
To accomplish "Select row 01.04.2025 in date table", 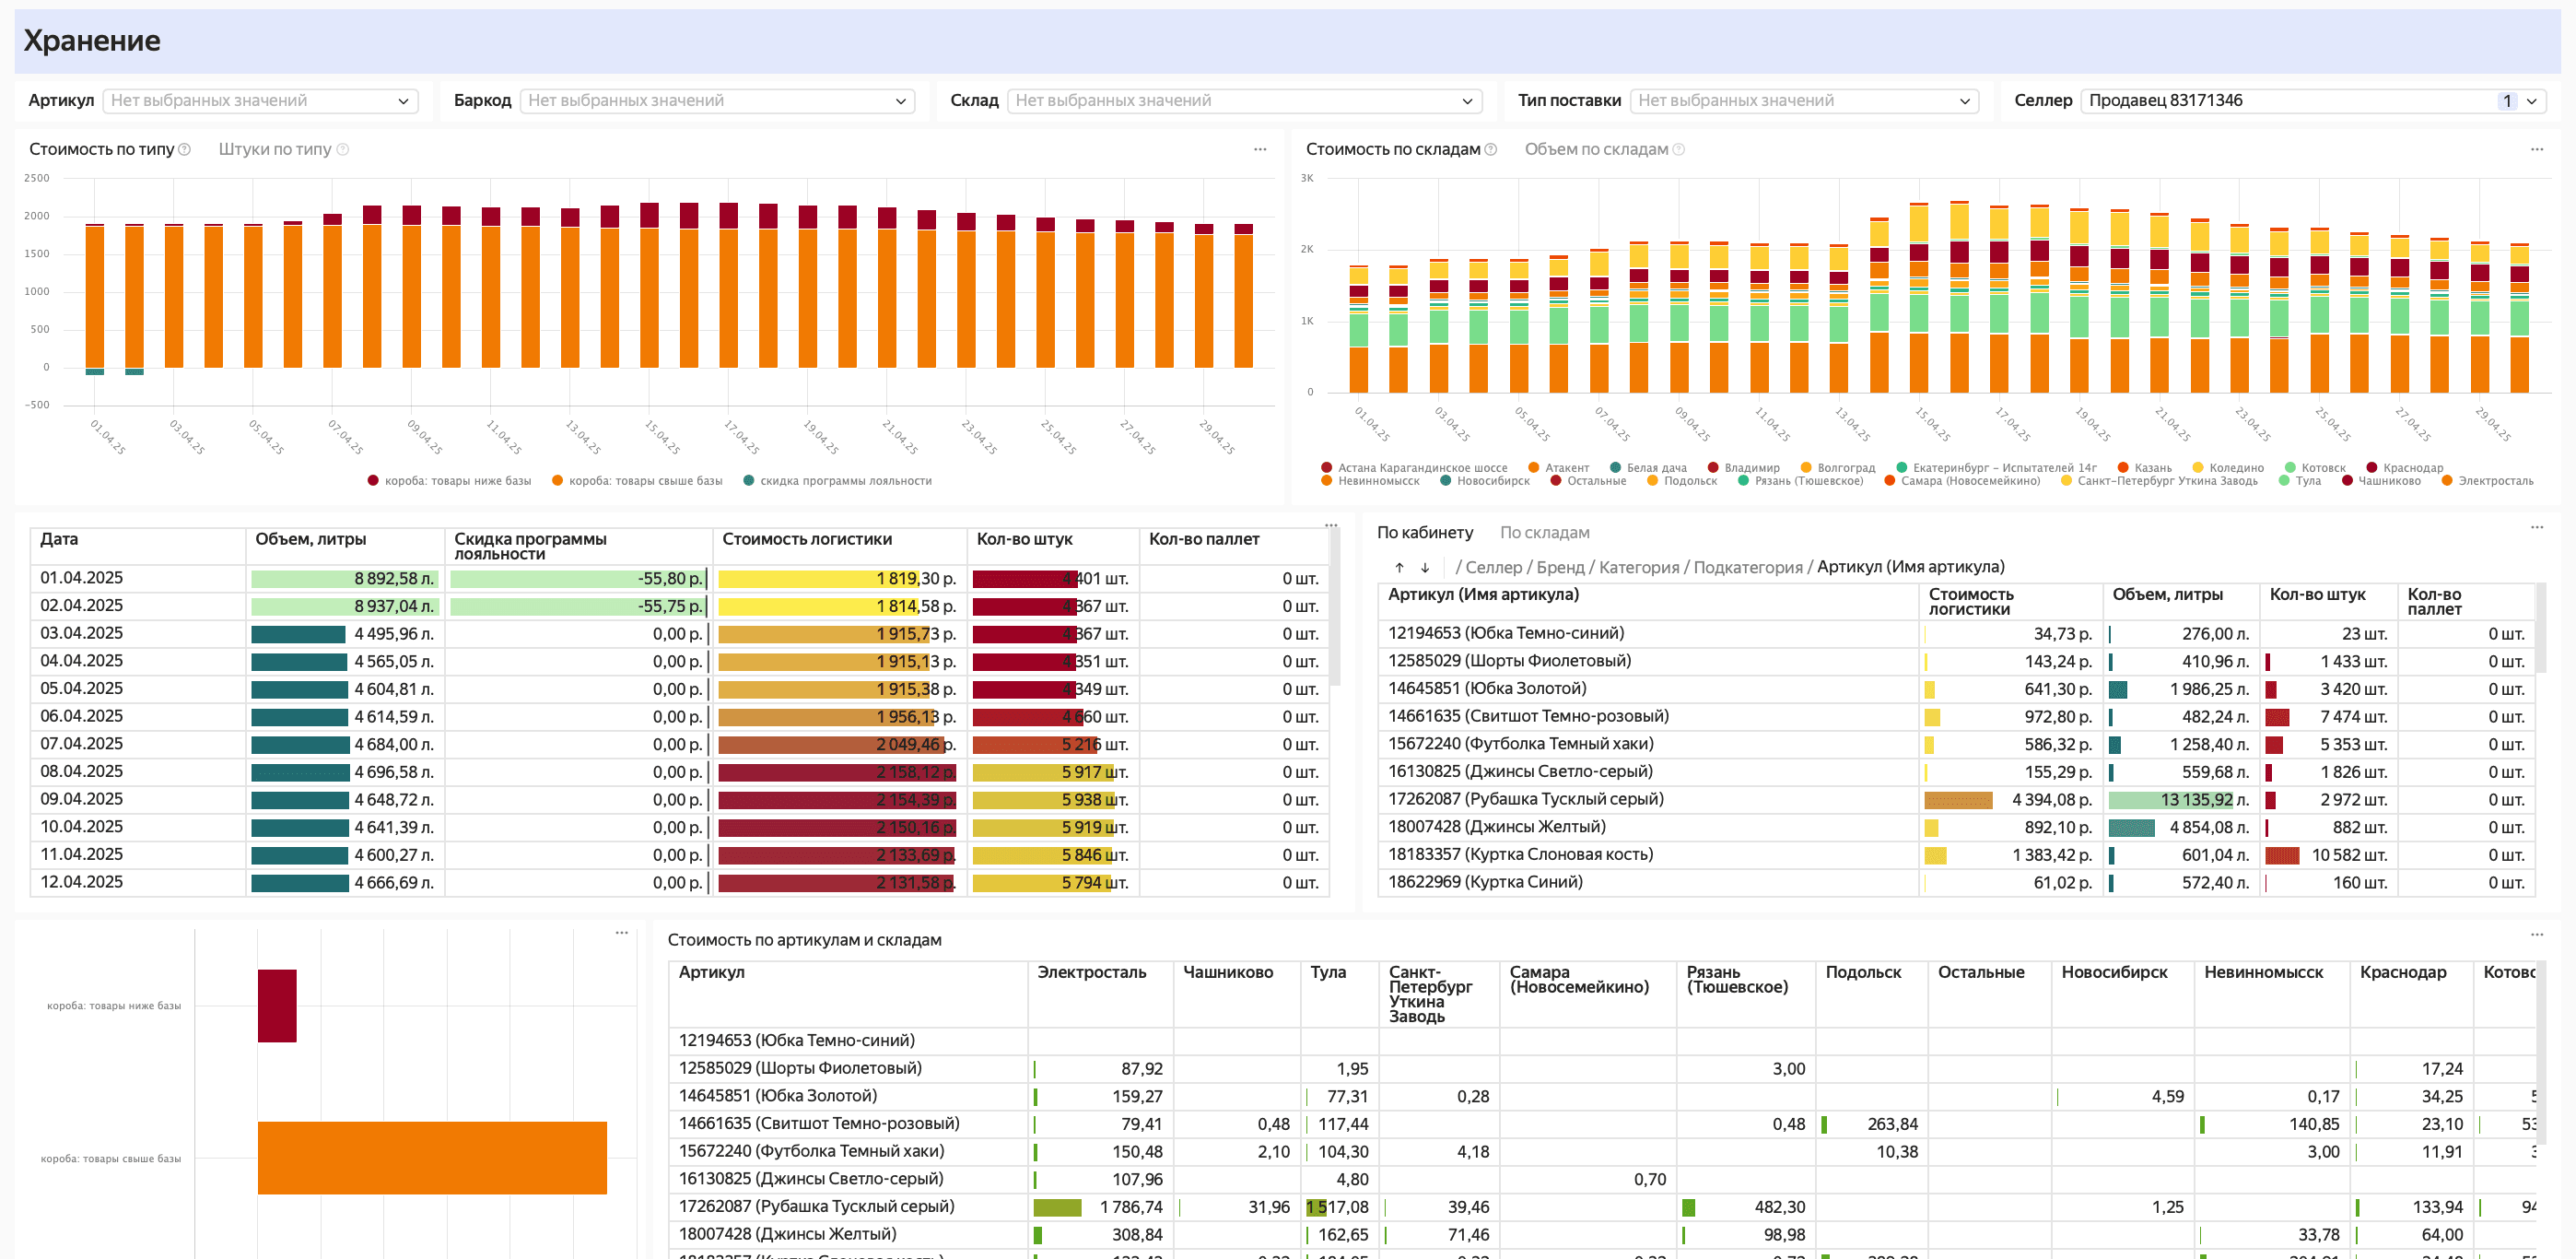I will tap(679, 578).
